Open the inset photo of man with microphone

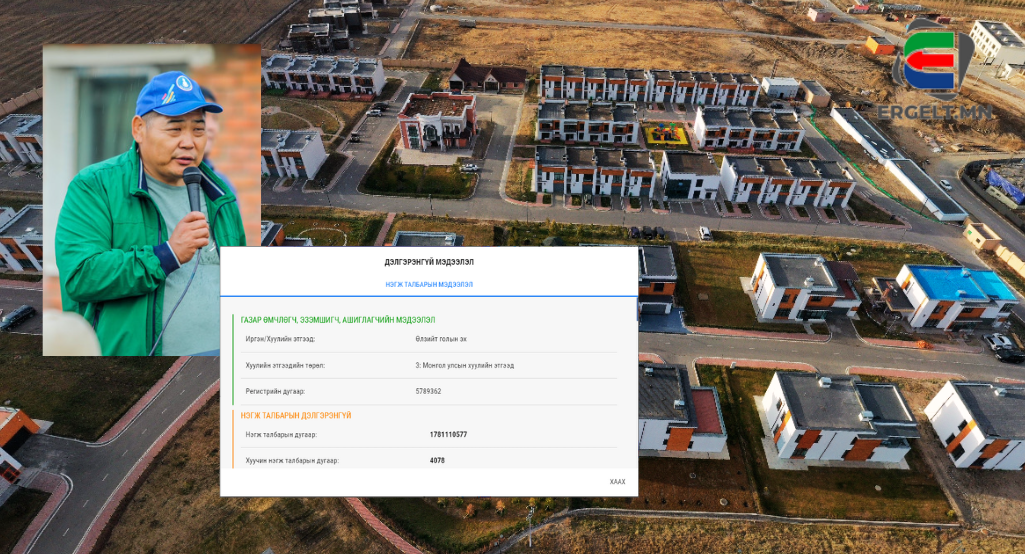coord(151,200)
